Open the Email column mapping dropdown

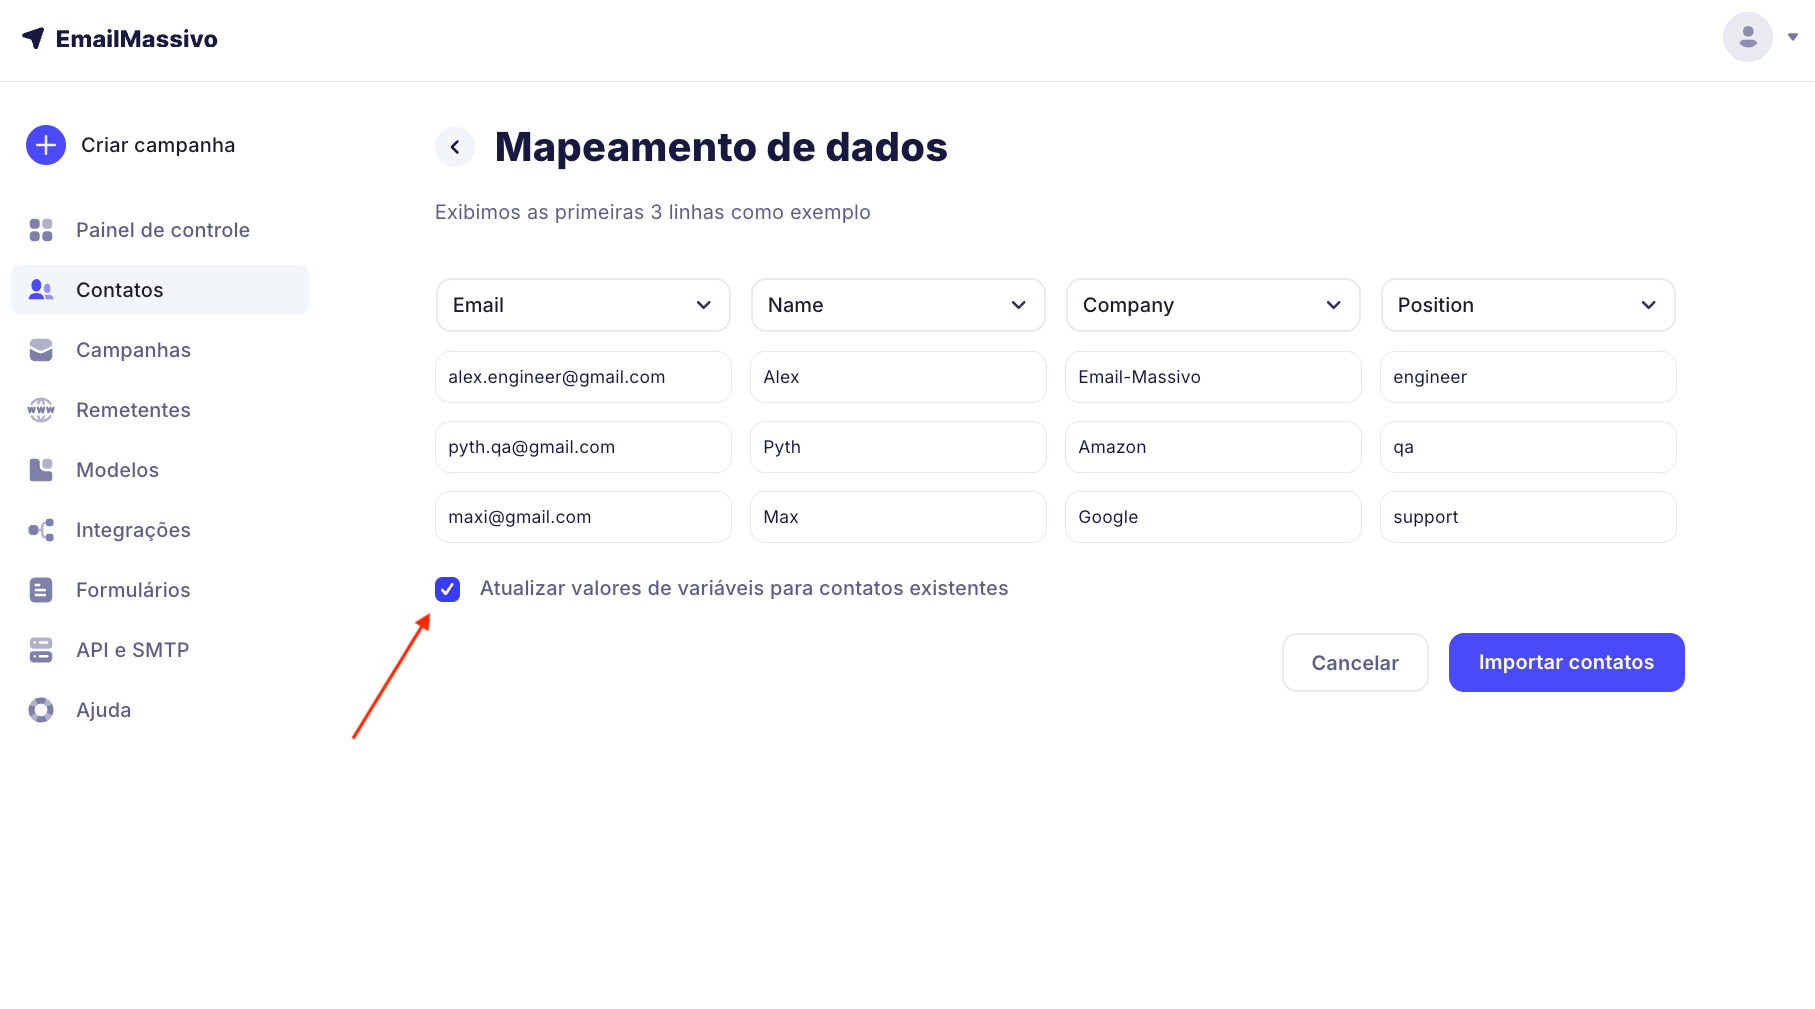click(x=583, y=305)
